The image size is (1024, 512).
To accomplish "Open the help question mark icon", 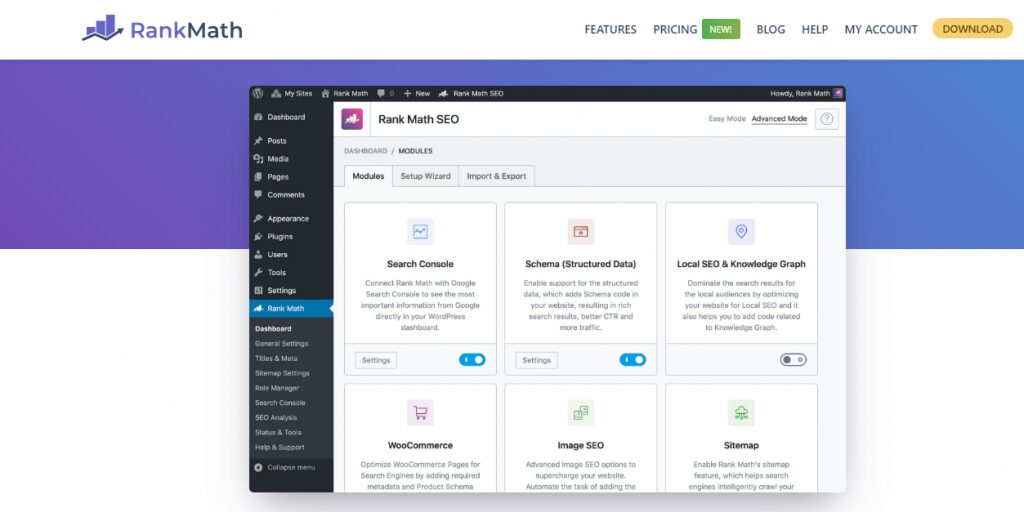I will pyautogui.click(x=827, y=119).
